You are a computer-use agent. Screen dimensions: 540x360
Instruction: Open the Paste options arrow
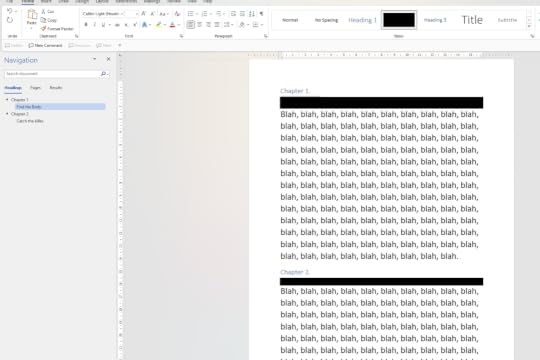coord(32,28)
